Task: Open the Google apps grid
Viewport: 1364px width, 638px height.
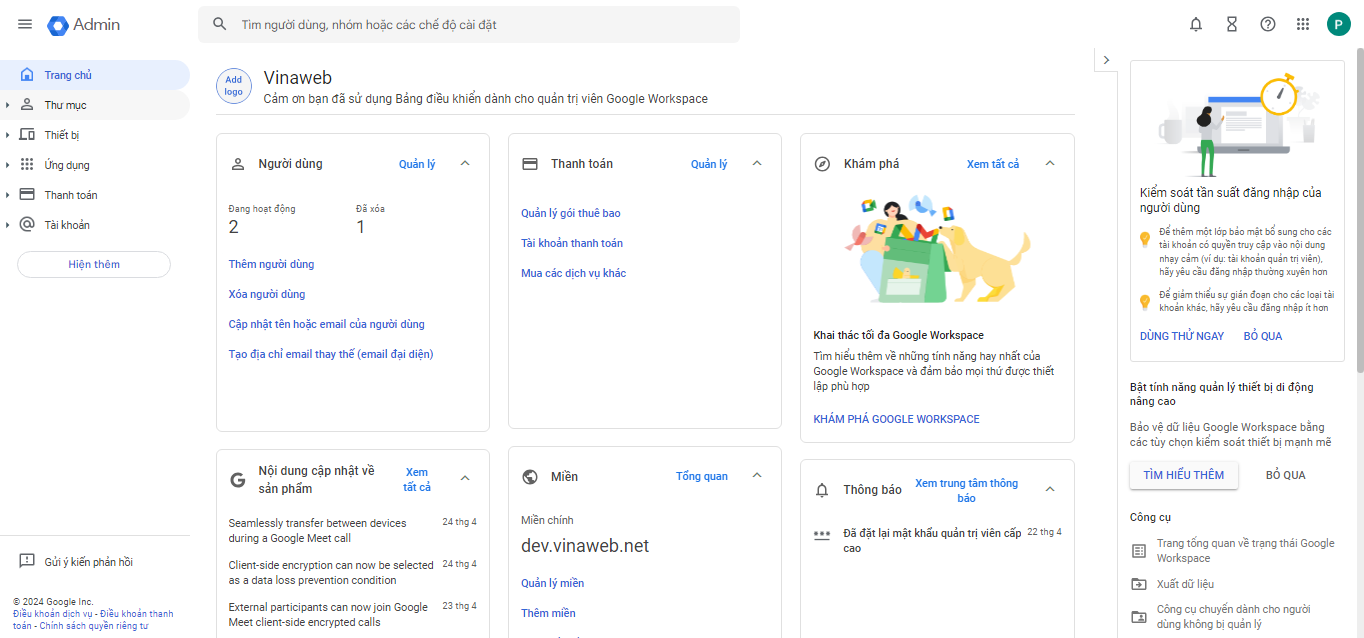Action: [1303, 24]
